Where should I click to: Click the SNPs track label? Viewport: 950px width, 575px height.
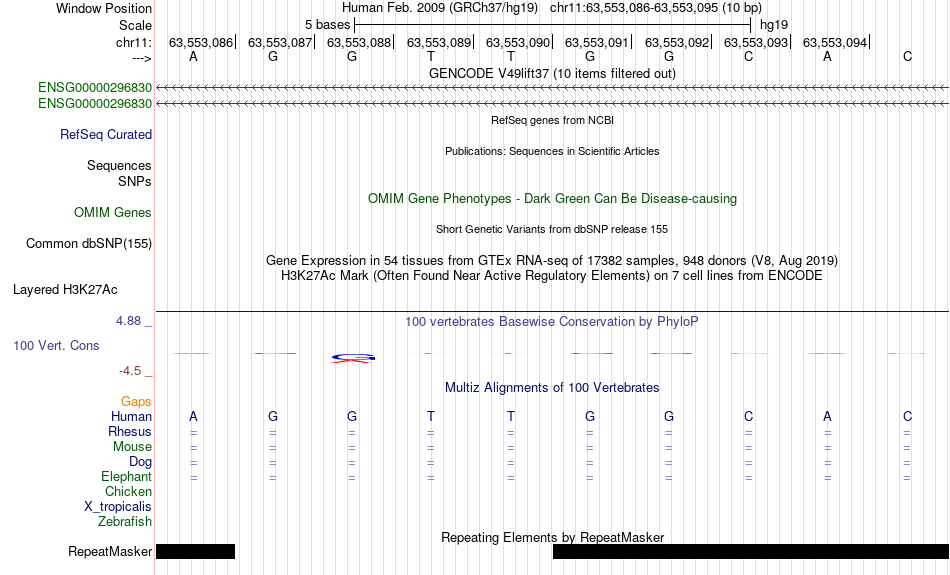[135, 181]
